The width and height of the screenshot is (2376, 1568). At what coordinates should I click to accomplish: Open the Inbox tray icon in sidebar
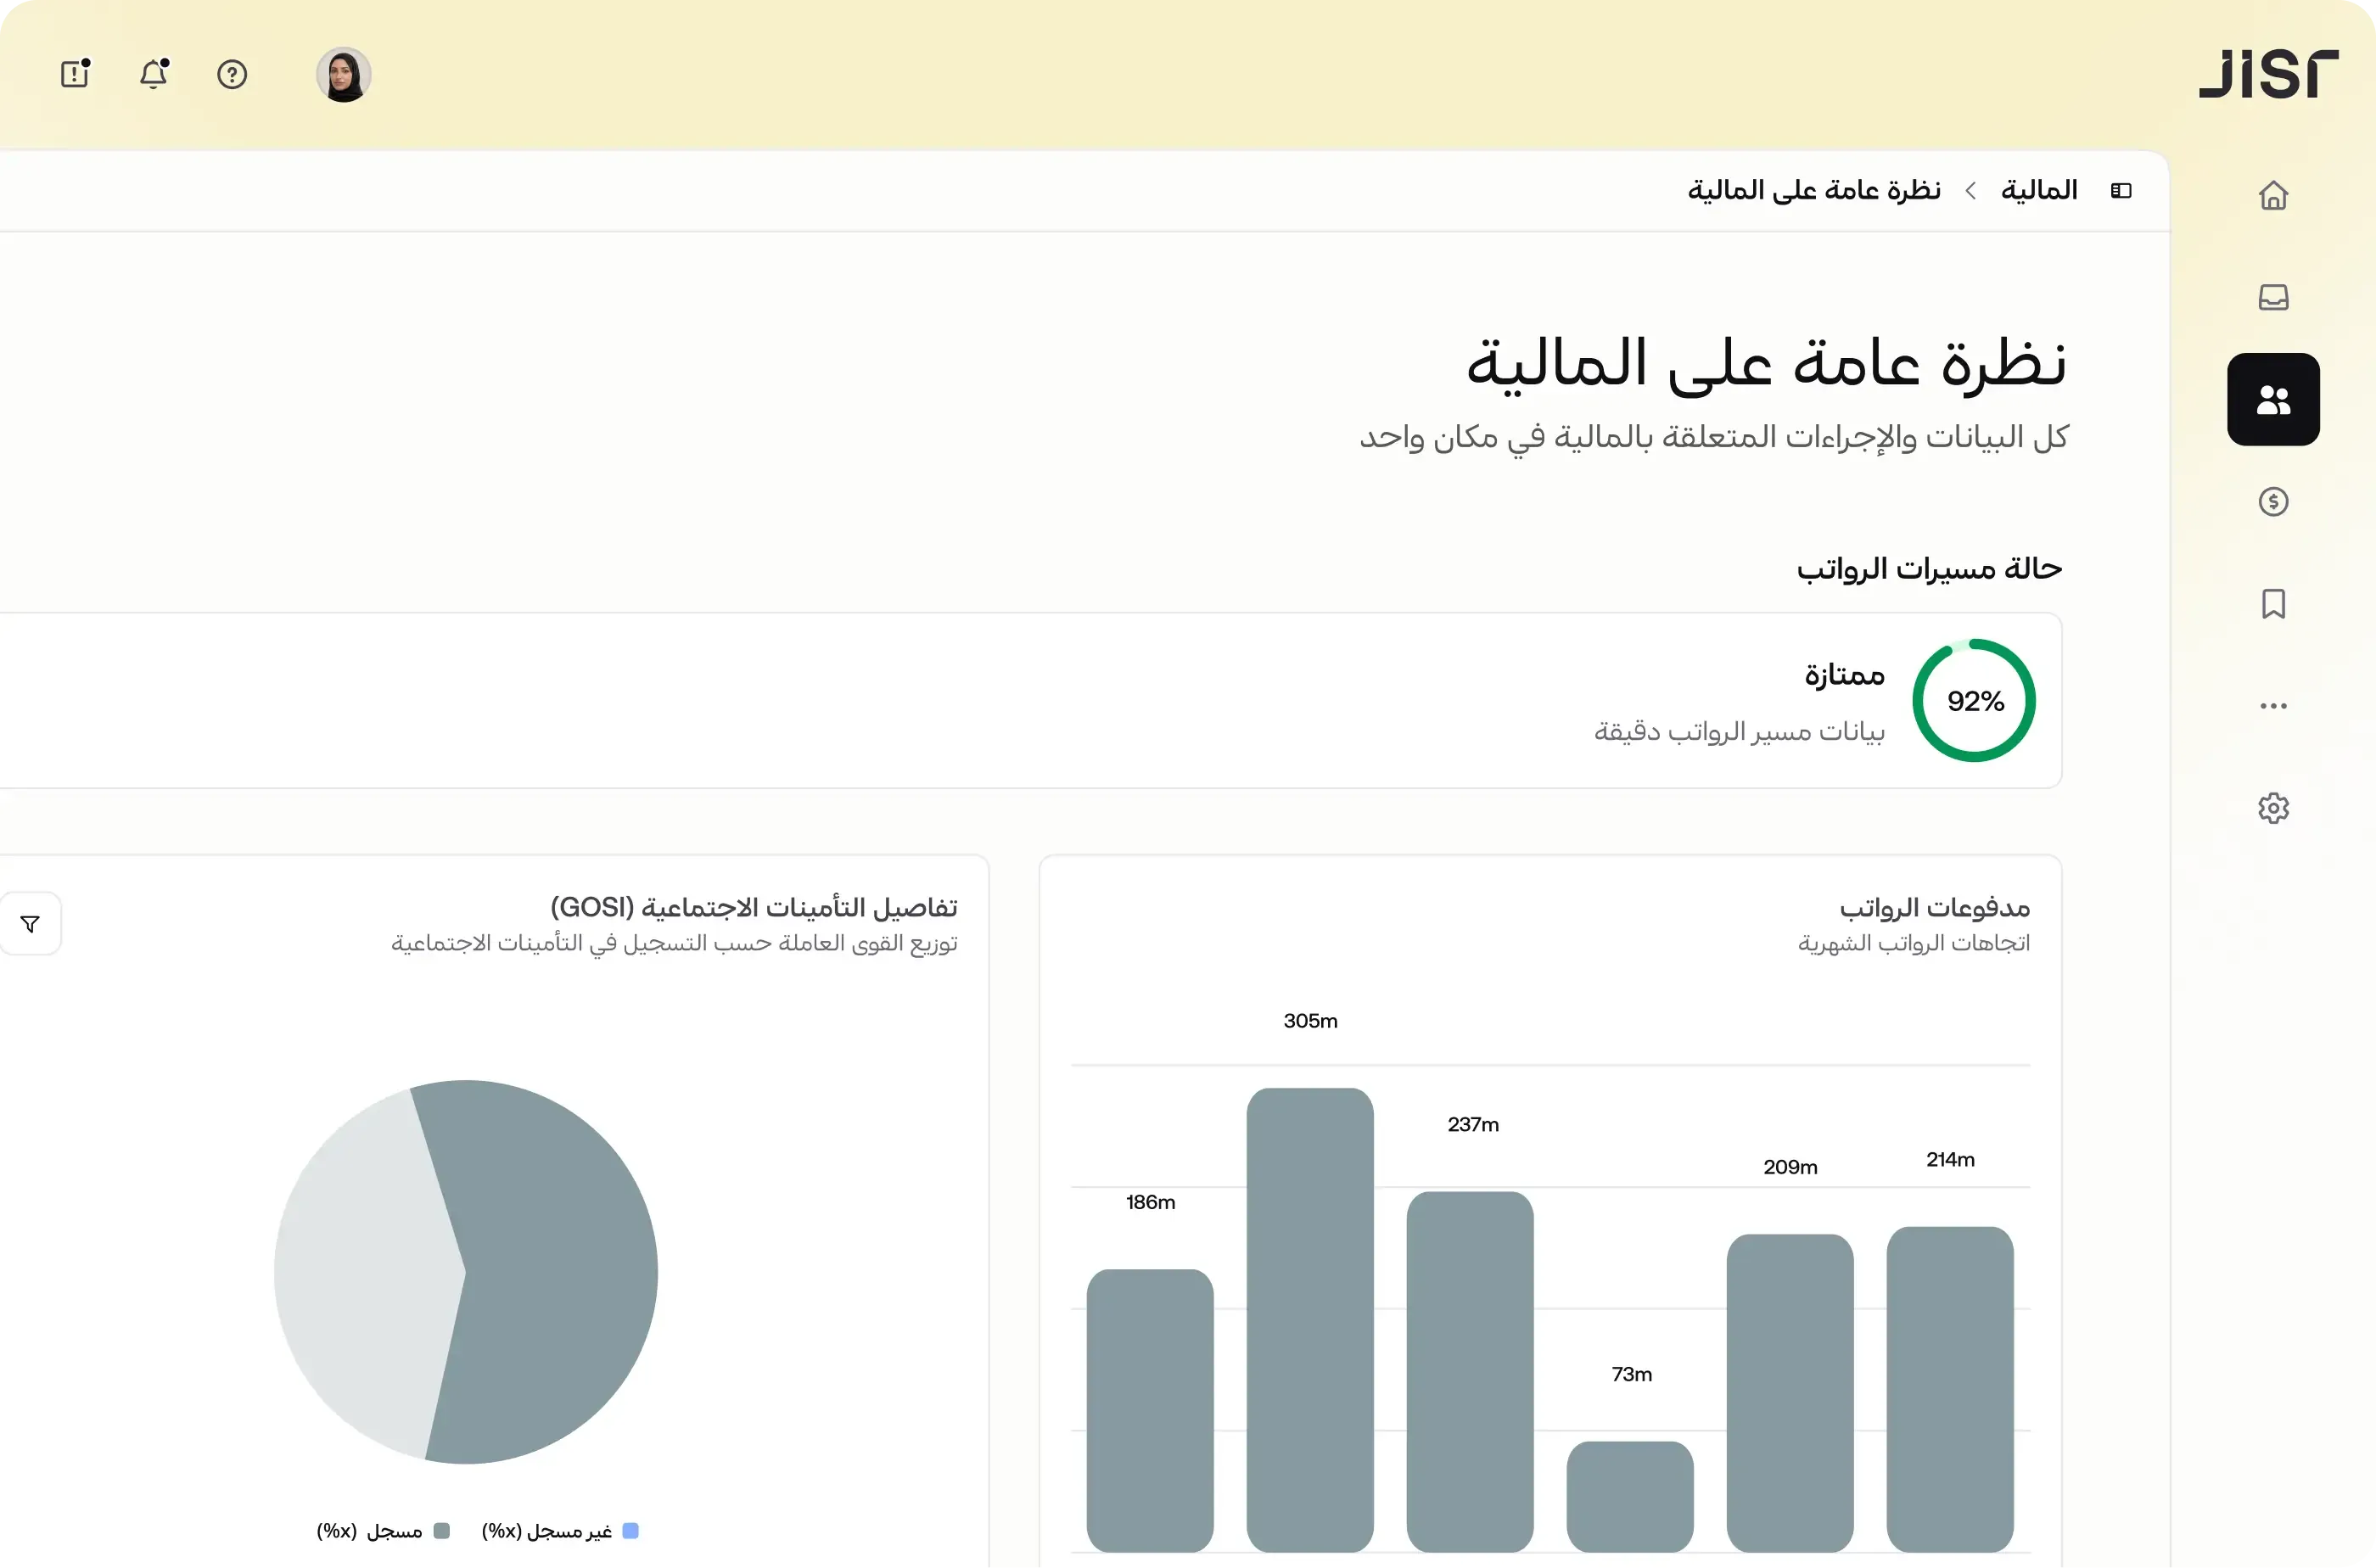(x=2273, y=297)
